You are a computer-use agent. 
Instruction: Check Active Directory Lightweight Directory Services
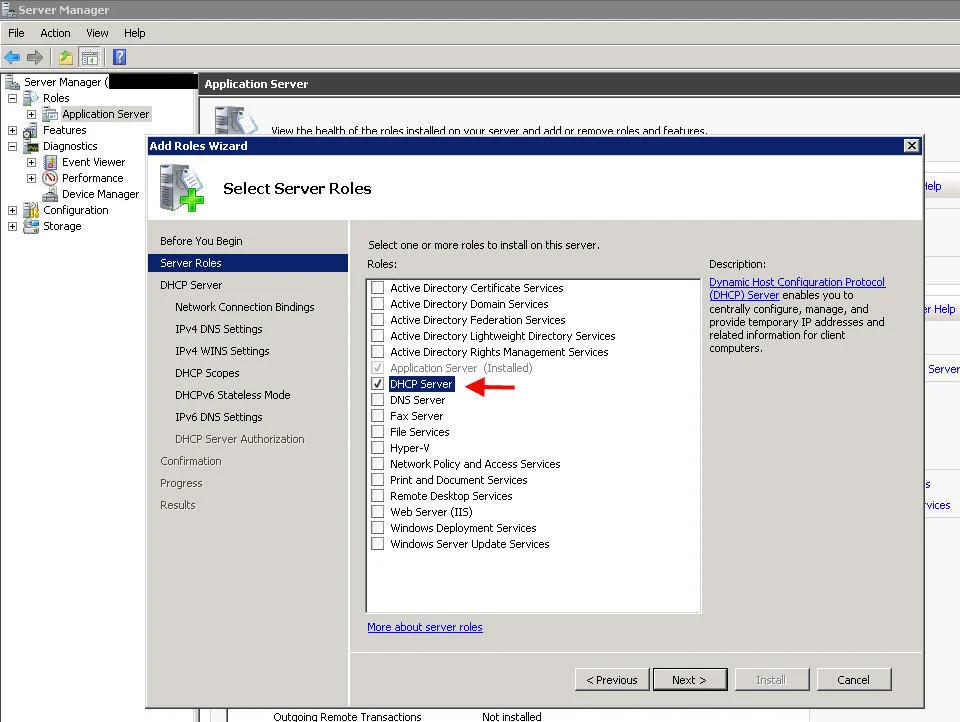[378, 336]
